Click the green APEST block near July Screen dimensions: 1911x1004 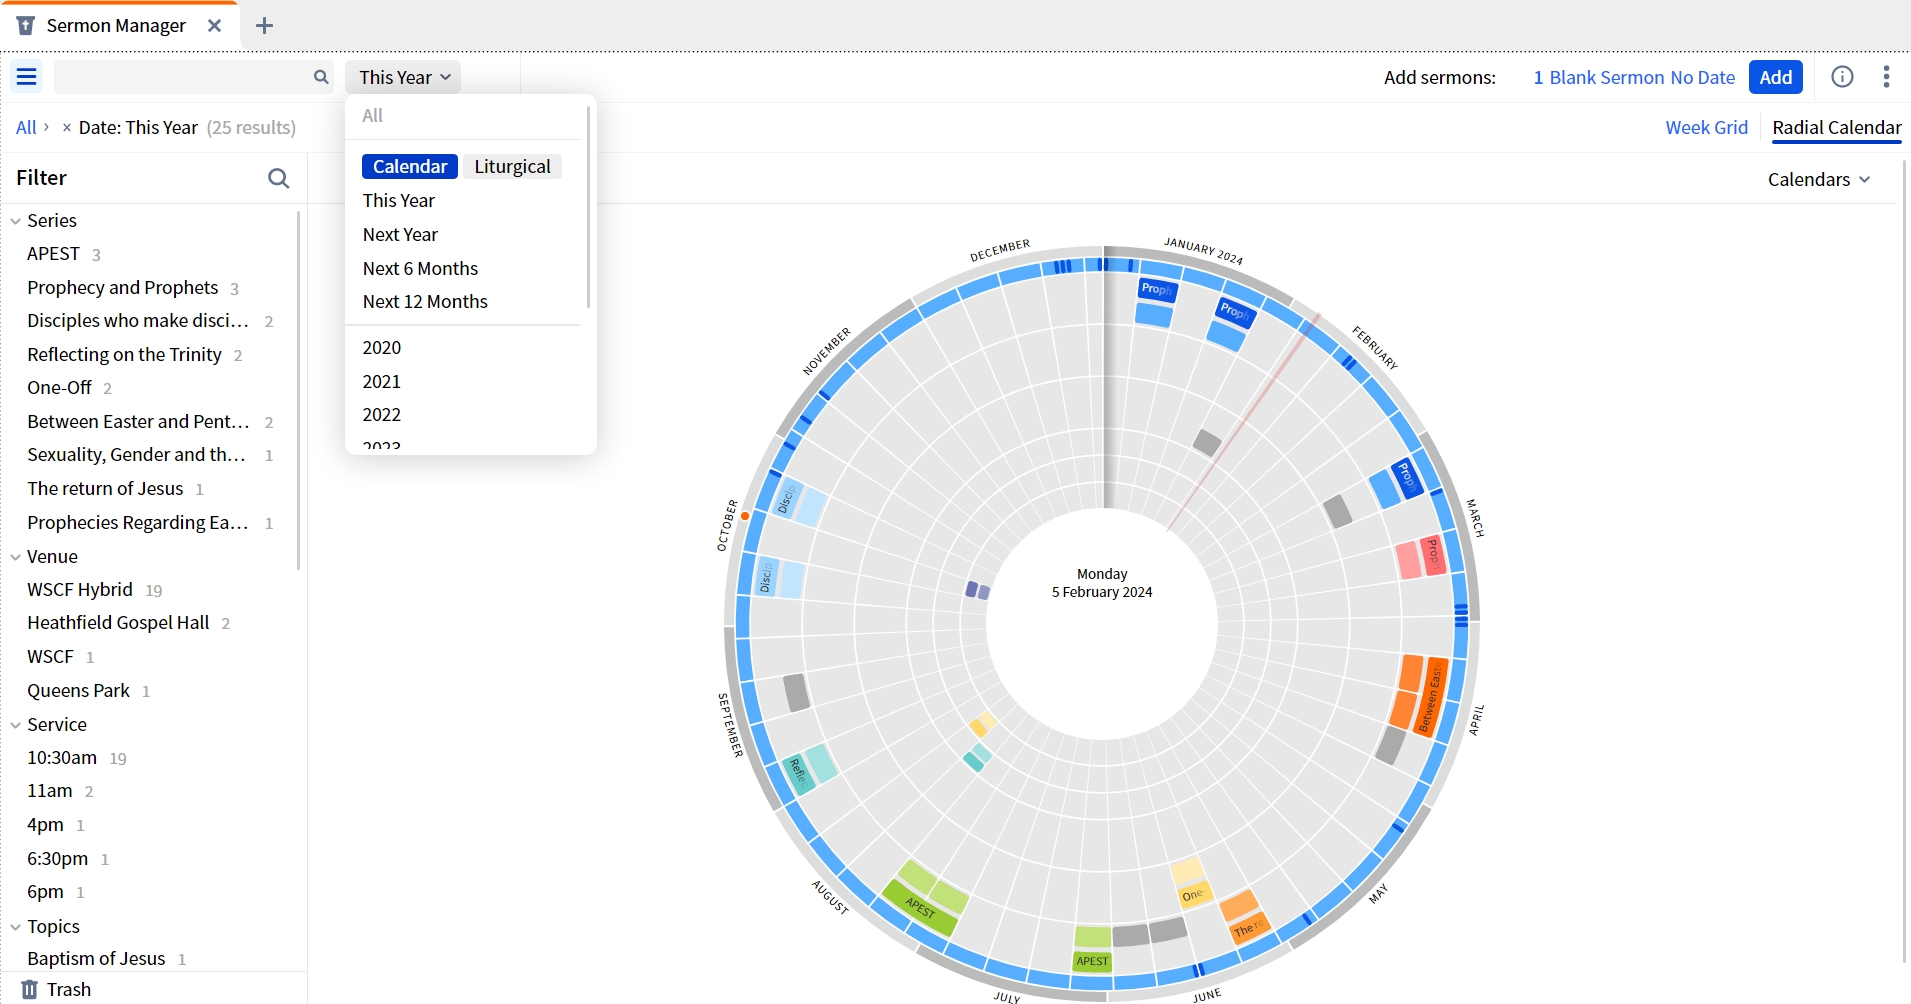click(1092, 961)
